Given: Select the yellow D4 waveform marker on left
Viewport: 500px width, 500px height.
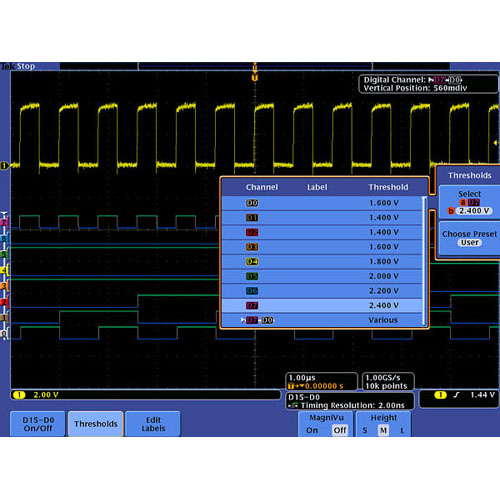Looking at the screenshot, I should (4, 270).
